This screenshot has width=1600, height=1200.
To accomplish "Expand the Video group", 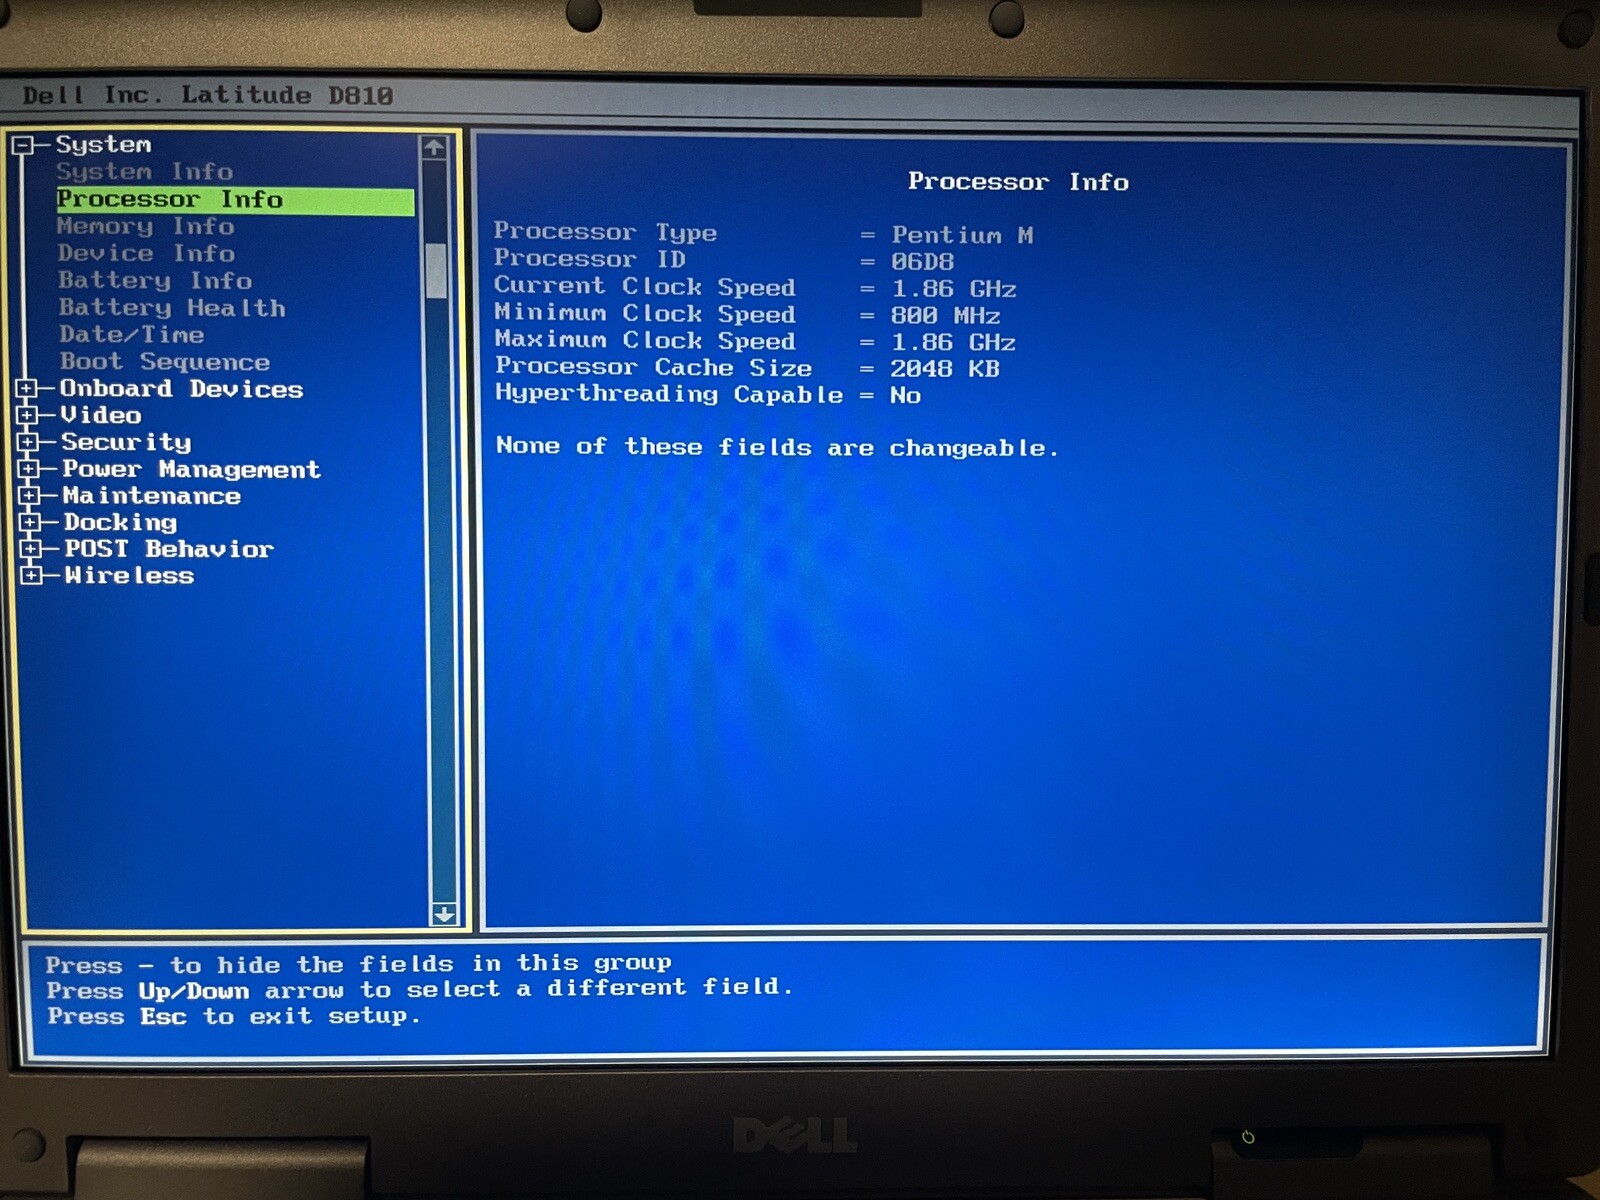I will pyautogui.click(x=27, y=415).
